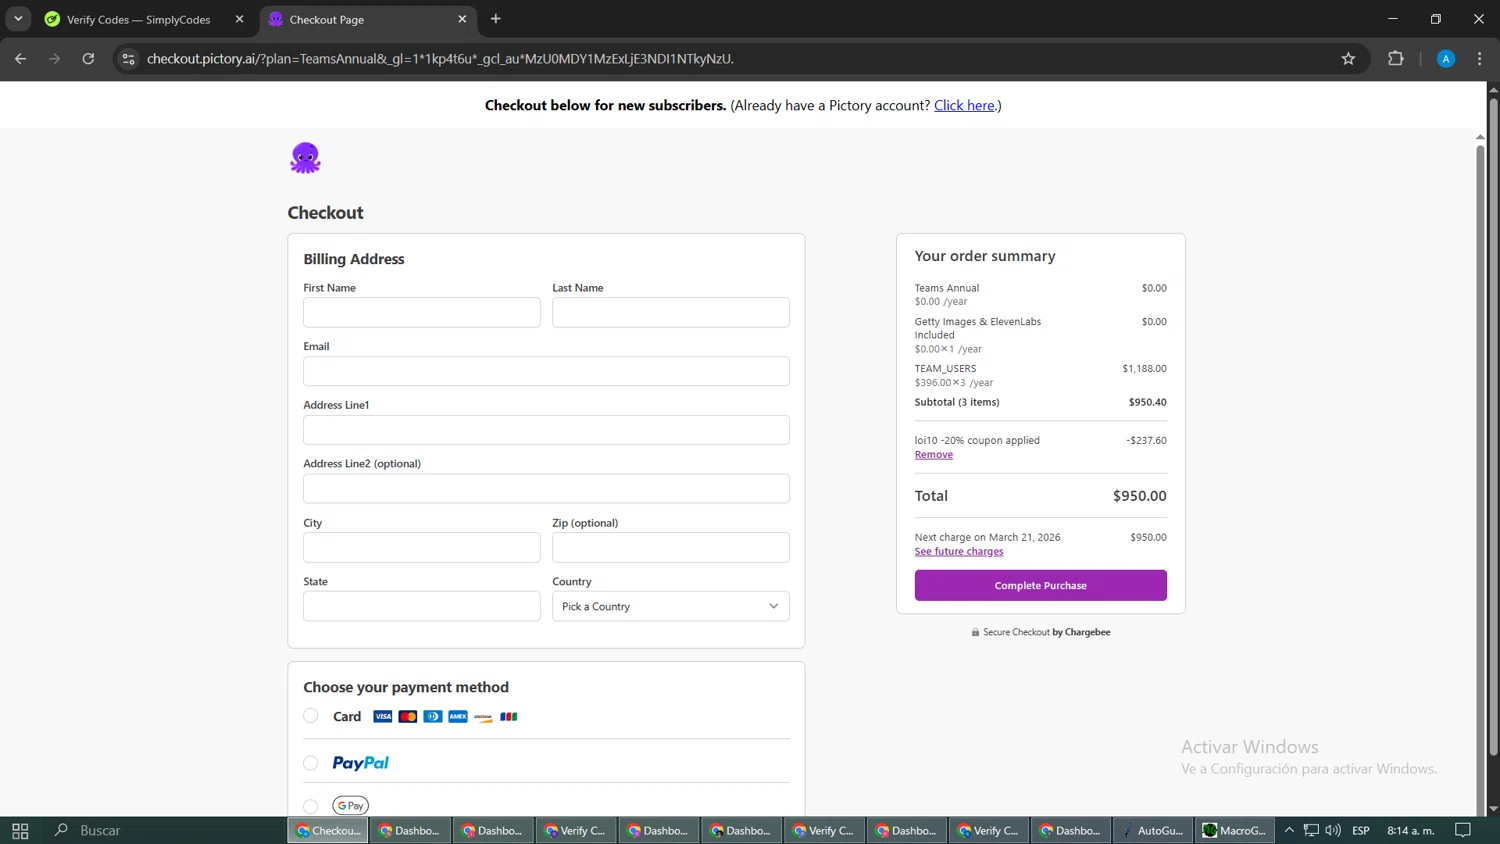
Task: Select the Google Pay radio button
Action: (311, 806)
